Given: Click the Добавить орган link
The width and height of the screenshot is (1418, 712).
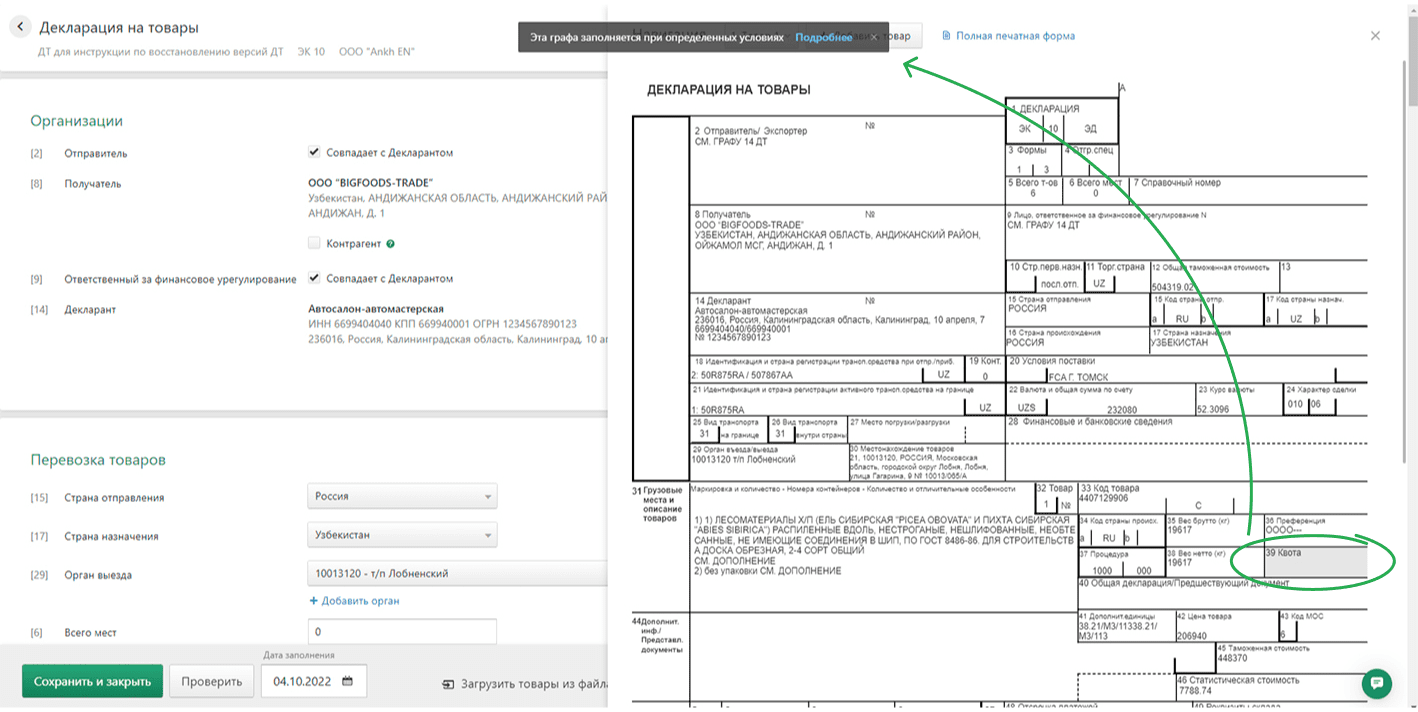Looking at the screenshot, I should (x=354, y=601).
